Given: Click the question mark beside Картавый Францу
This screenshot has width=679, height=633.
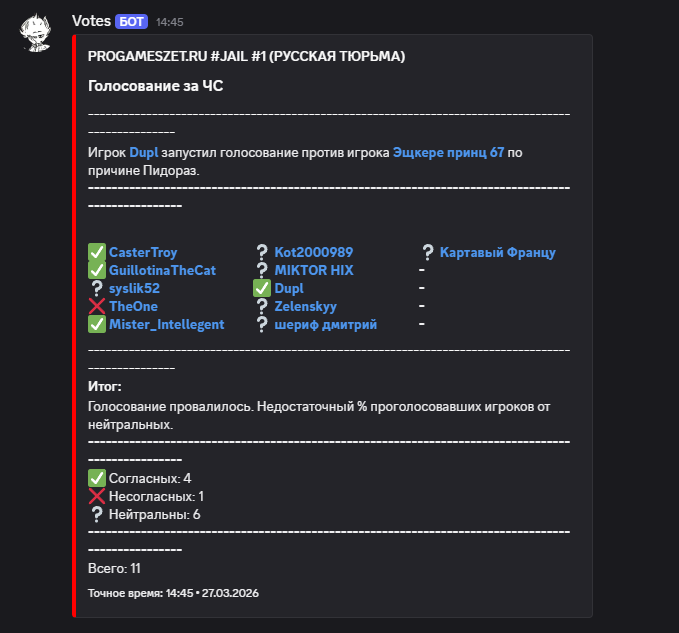Looking at the screenshot, I should click(428, 252).
